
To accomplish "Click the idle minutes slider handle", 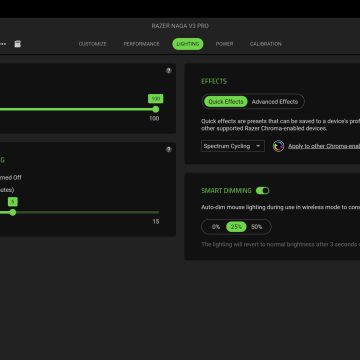I will (13, 212).
